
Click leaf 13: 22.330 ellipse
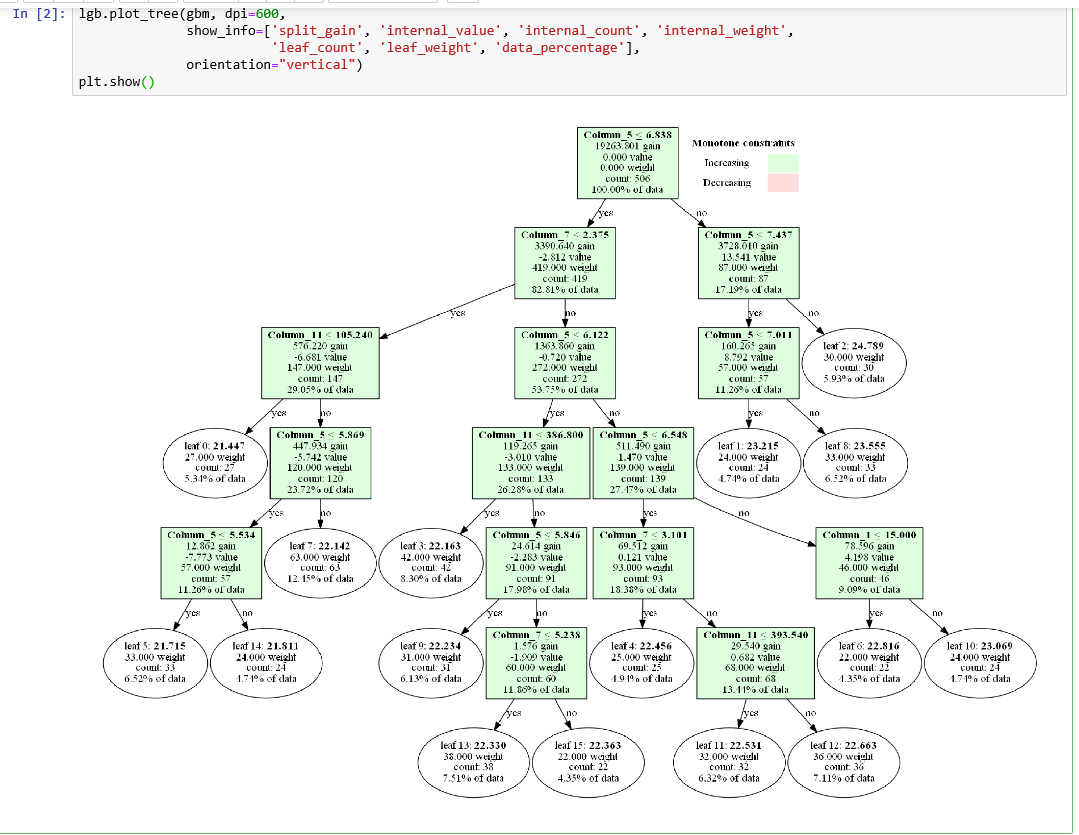[473, 763]
